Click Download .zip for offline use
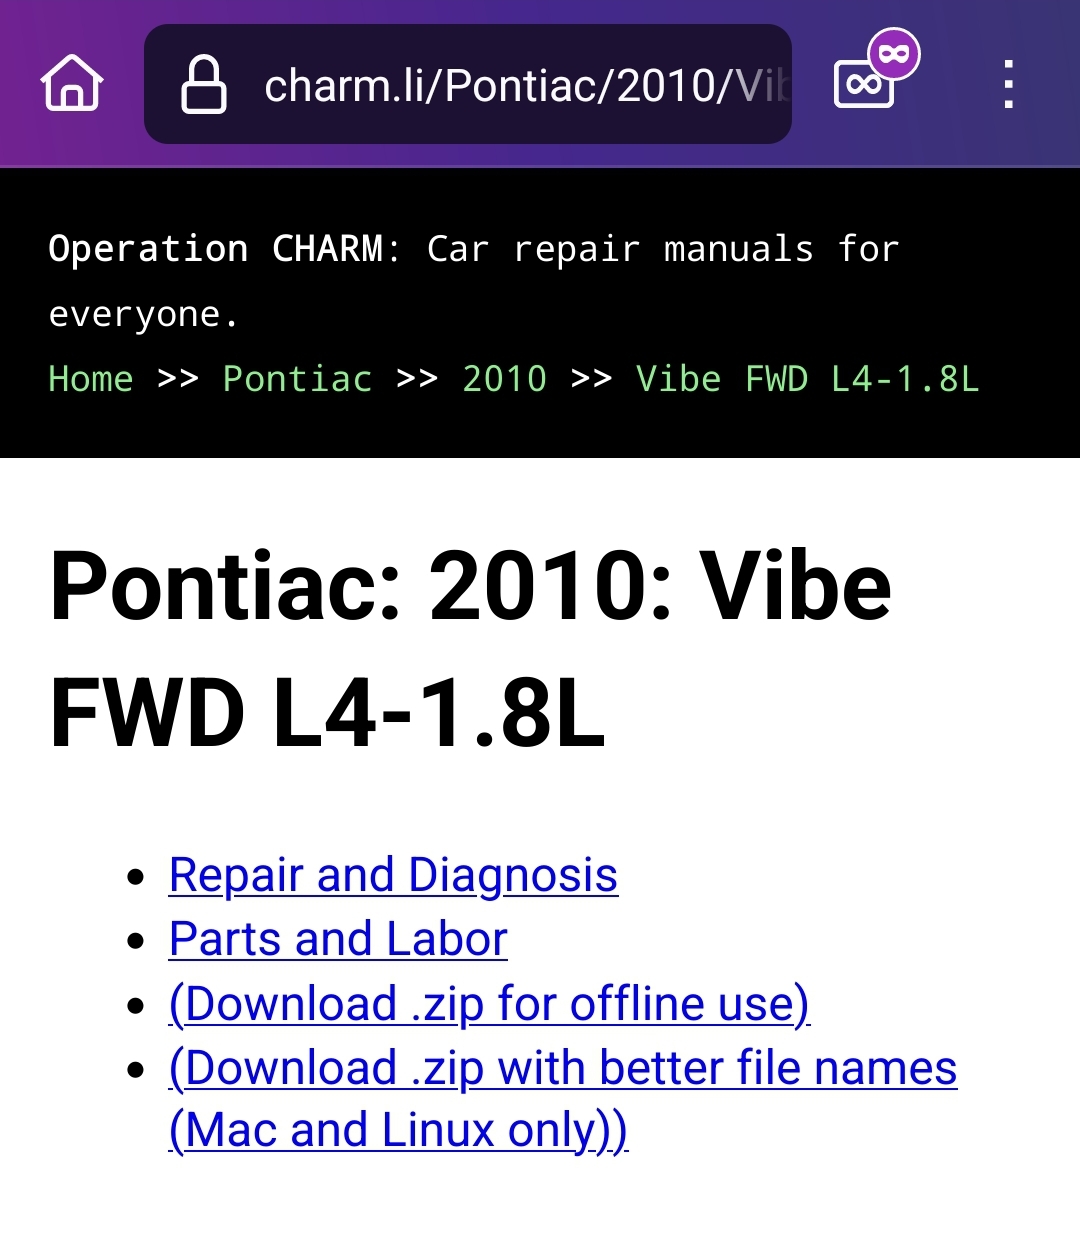 pyautogui.click(x=489, y=1004)
